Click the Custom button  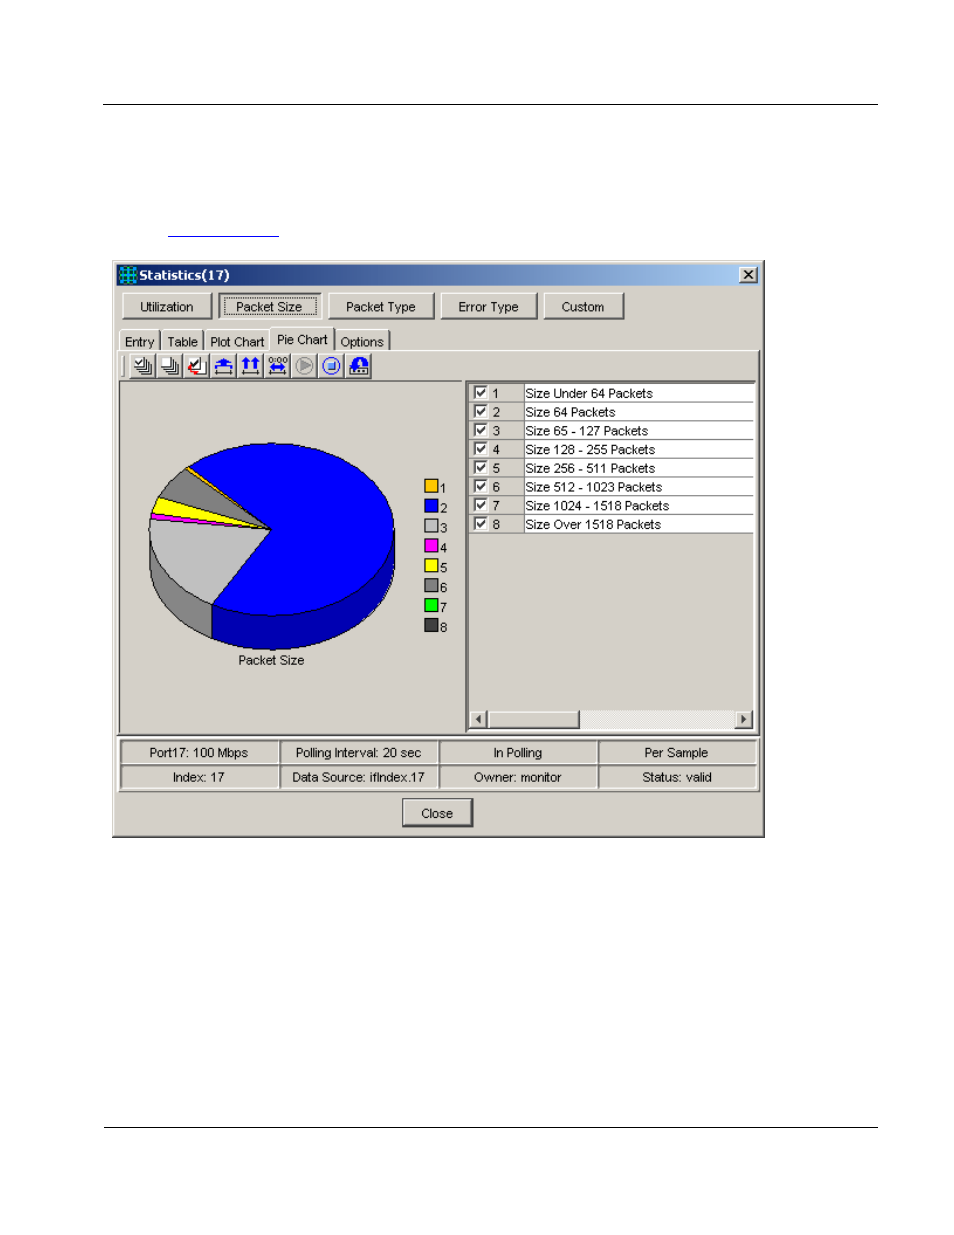(583, 306)
